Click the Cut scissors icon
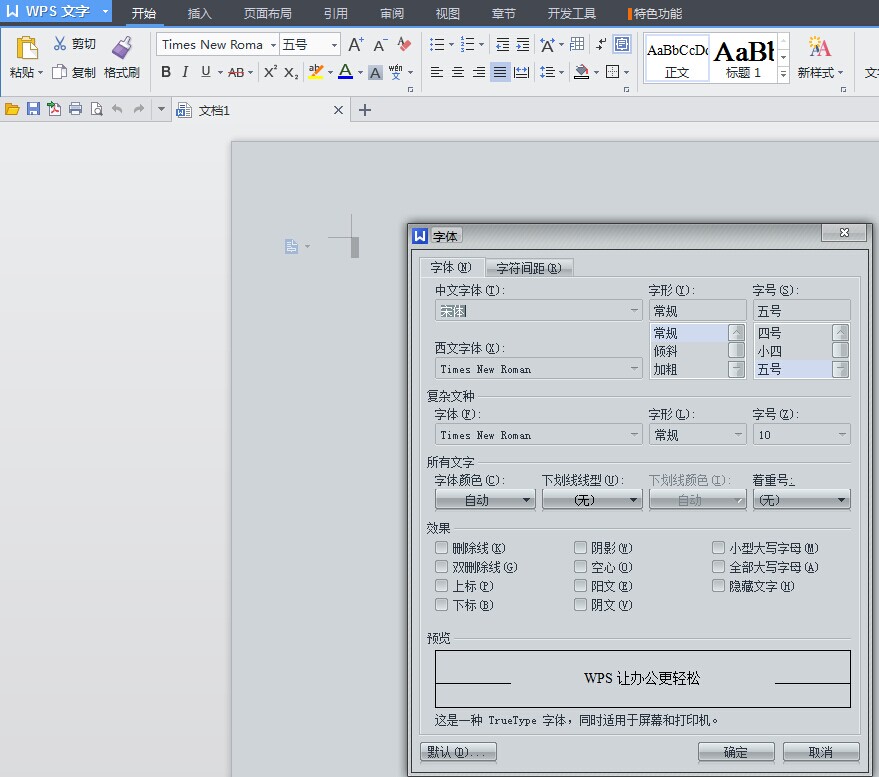Viewport: 879px width, 777px height. coord(60,43)
